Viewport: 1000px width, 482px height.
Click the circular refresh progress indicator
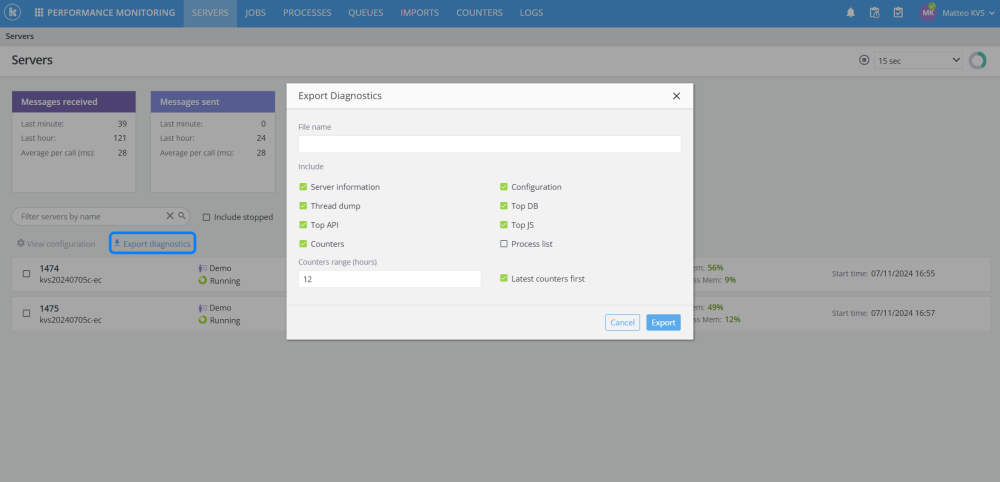point(977,61)
